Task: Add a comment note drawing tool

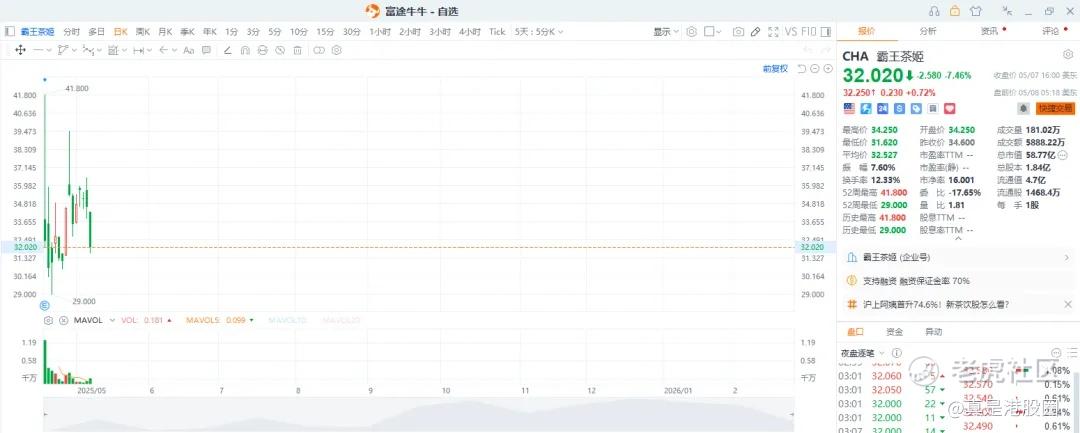Action: [x=206, y=50]
